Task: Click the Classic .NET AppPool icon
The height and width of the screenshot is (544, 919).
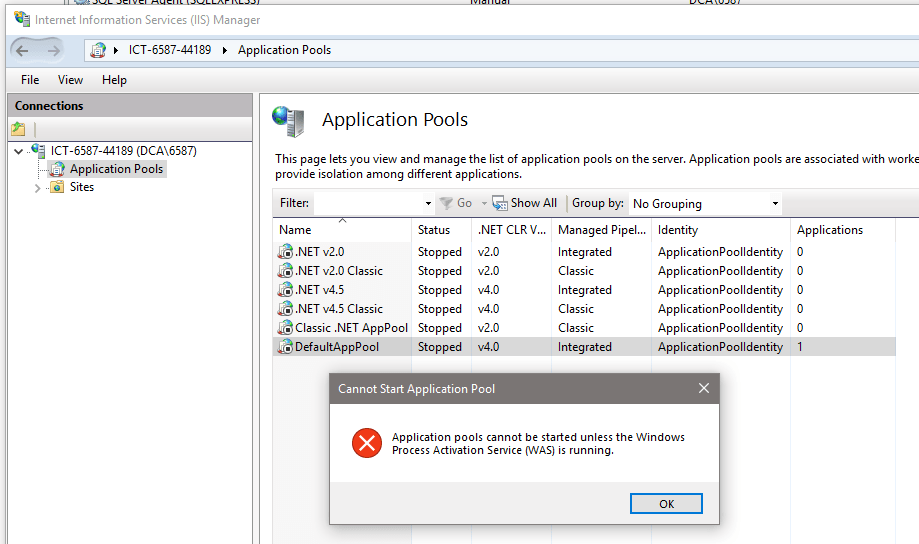Action: click(285, 328)
